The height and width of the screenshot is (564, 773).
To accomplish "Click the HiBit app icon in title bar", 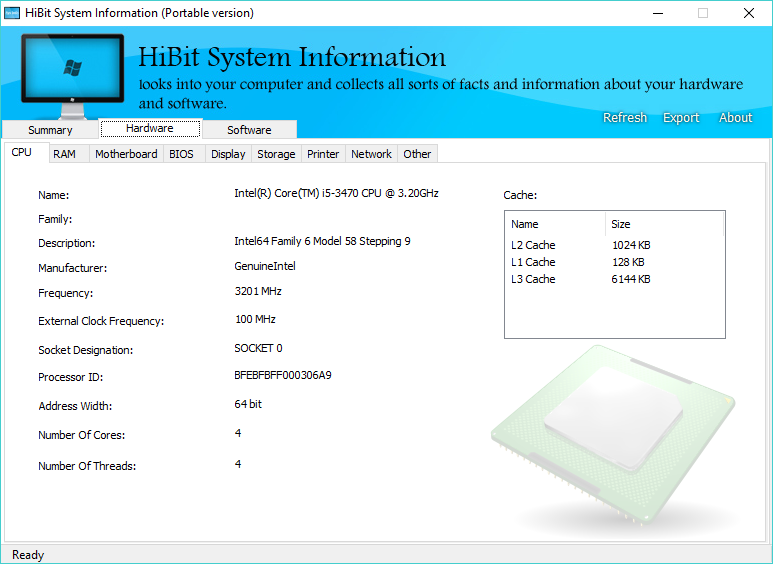I will [12, 13].
